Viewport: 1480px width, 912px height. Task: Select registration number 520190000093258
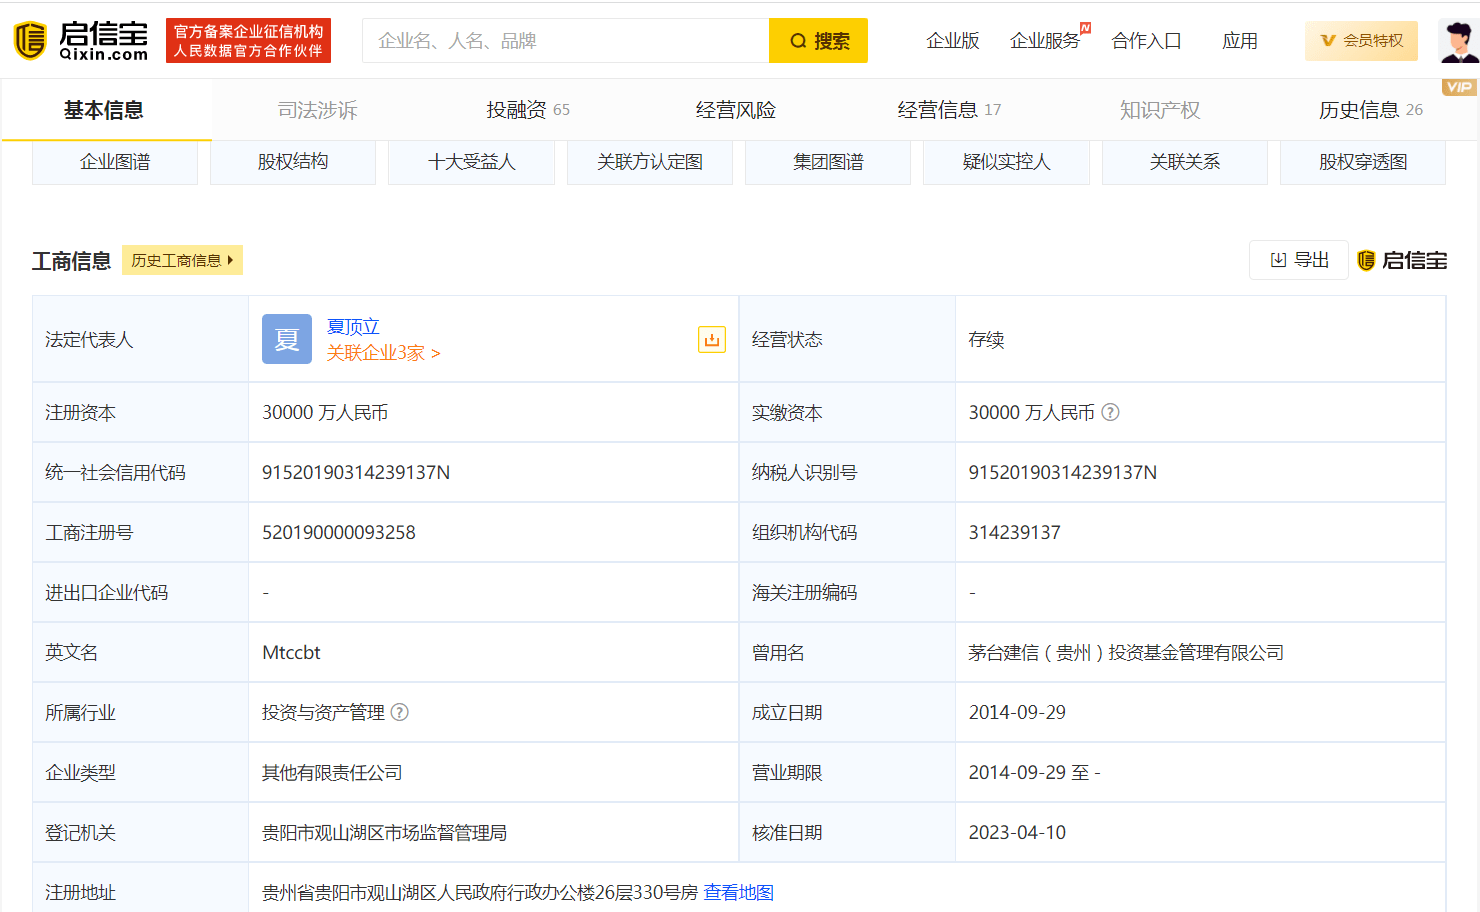point(339,532)
